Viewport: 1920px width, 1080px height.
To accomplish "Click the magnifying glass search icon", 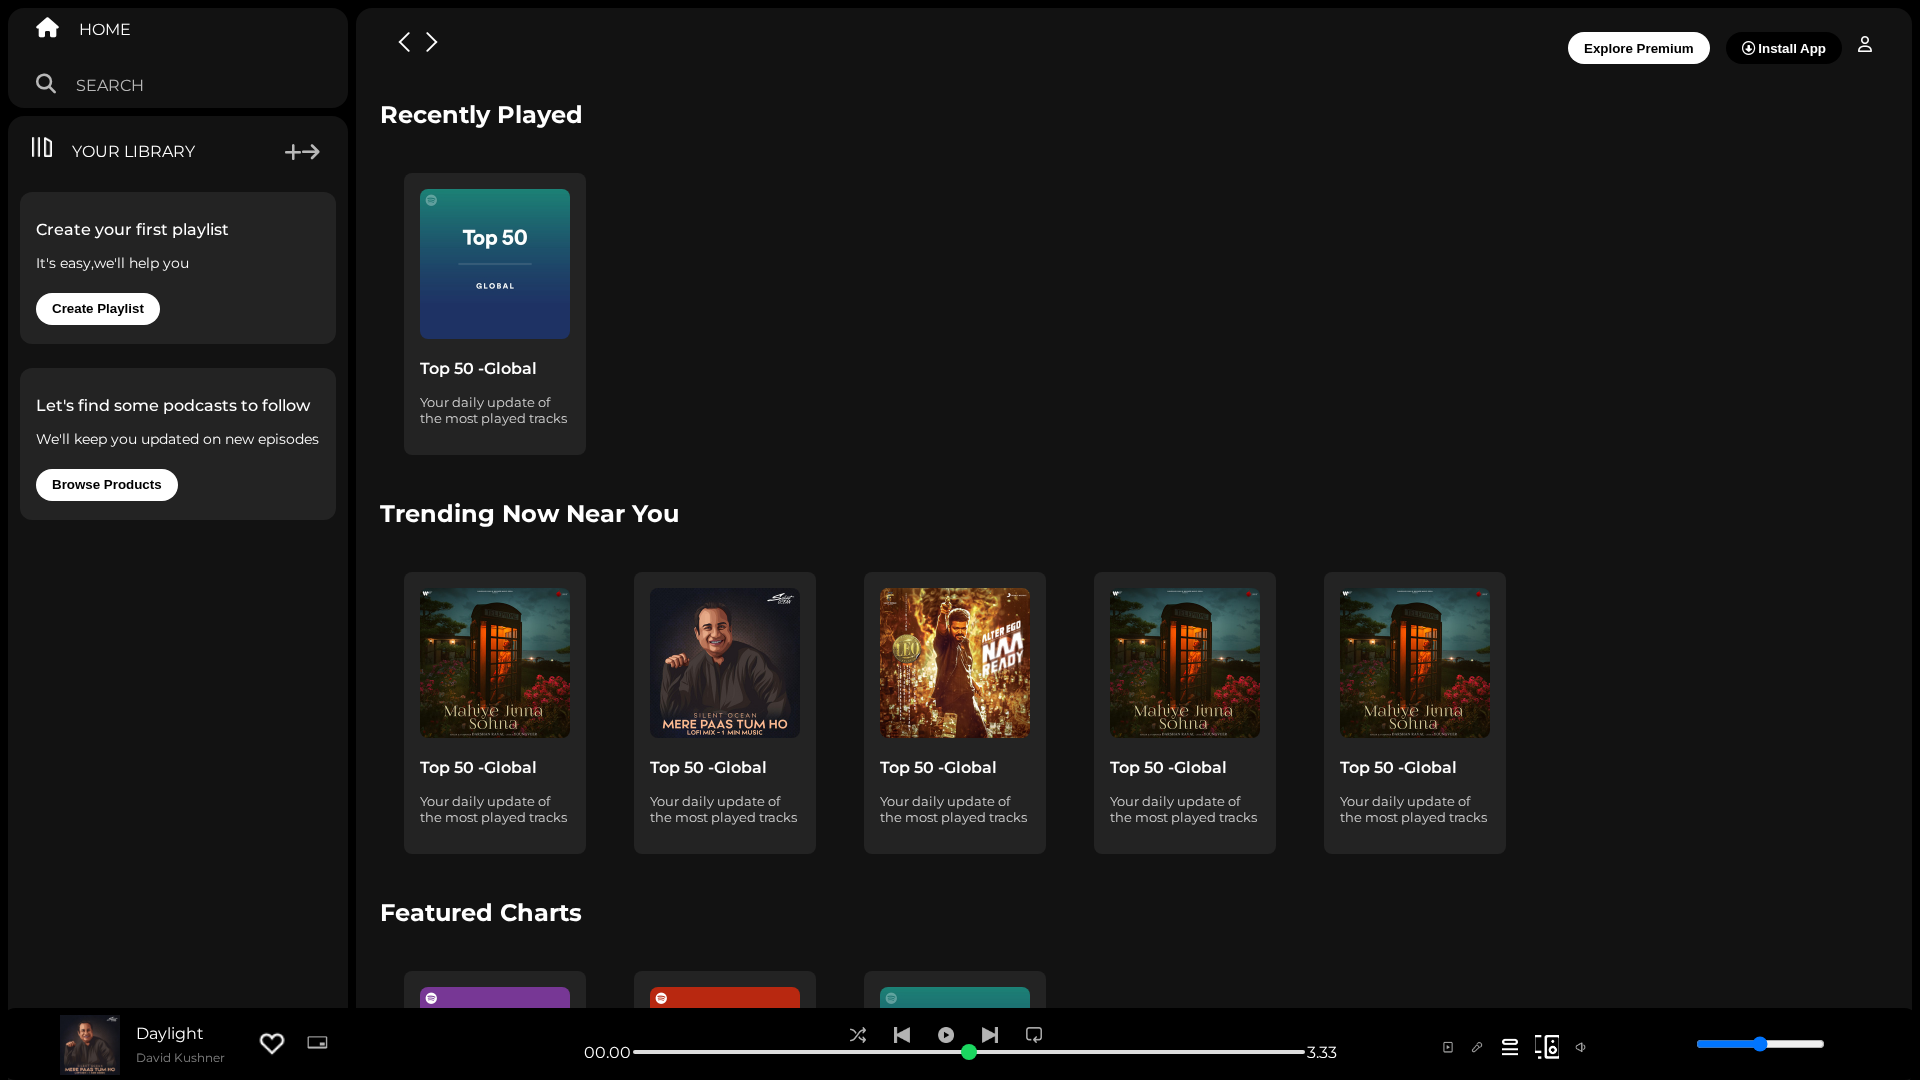I will (x=46, y=84).
